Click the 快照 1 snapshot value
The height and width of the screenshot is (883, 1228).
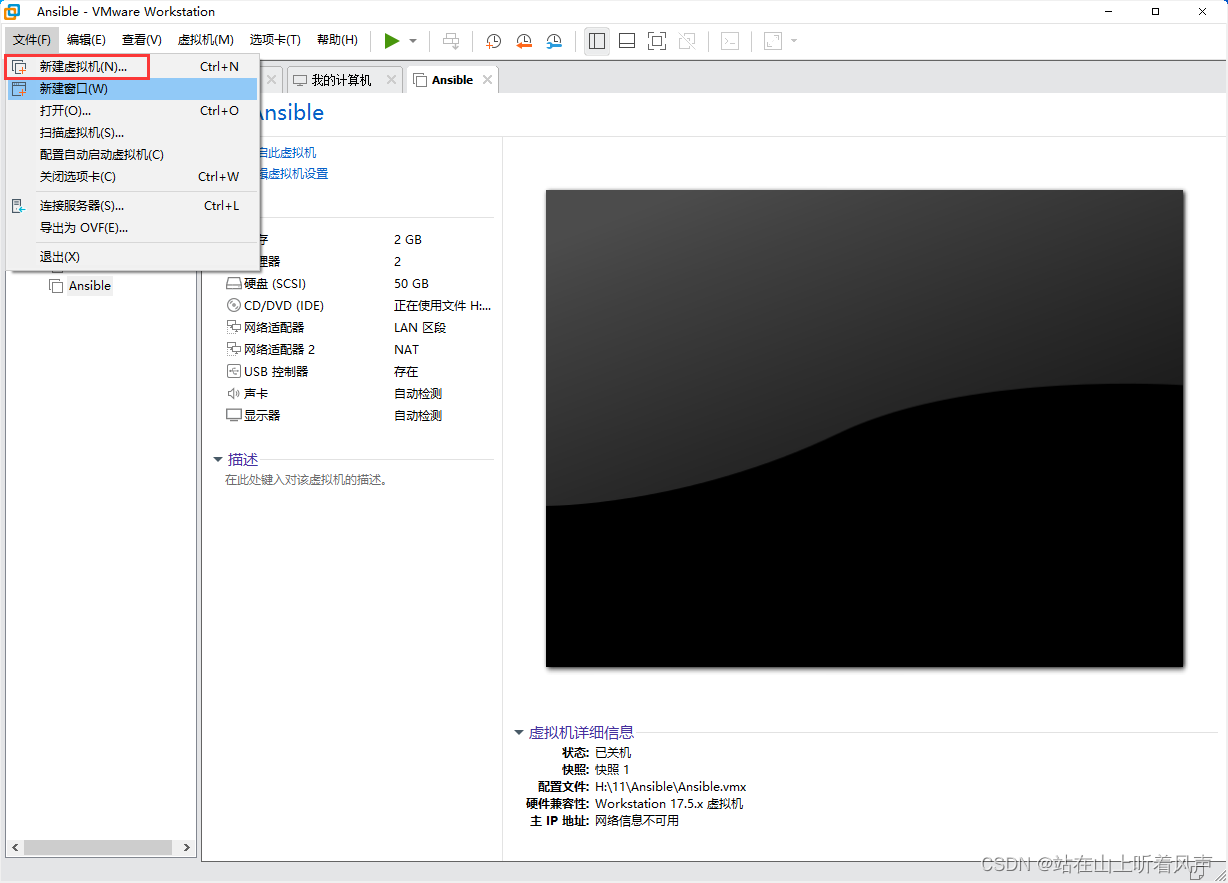[x=612, y=770]
